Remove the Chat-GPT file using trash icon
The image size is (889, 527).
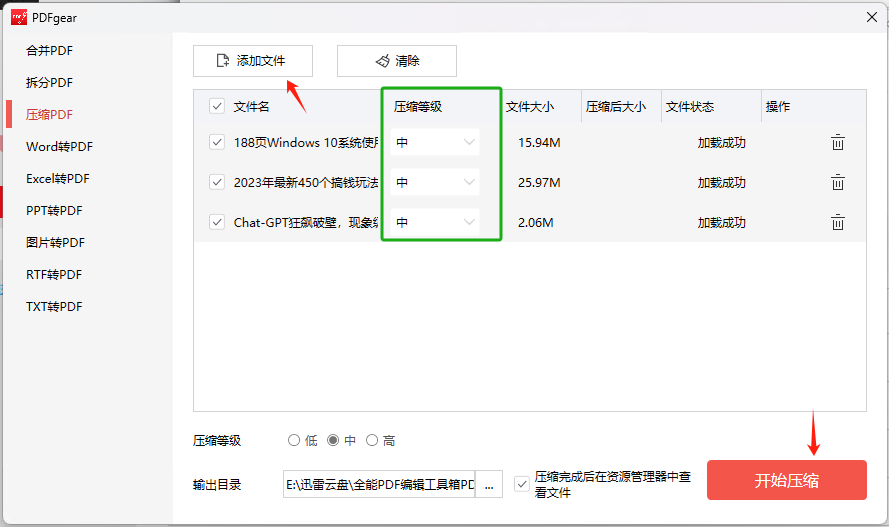(x=838, y=223)
